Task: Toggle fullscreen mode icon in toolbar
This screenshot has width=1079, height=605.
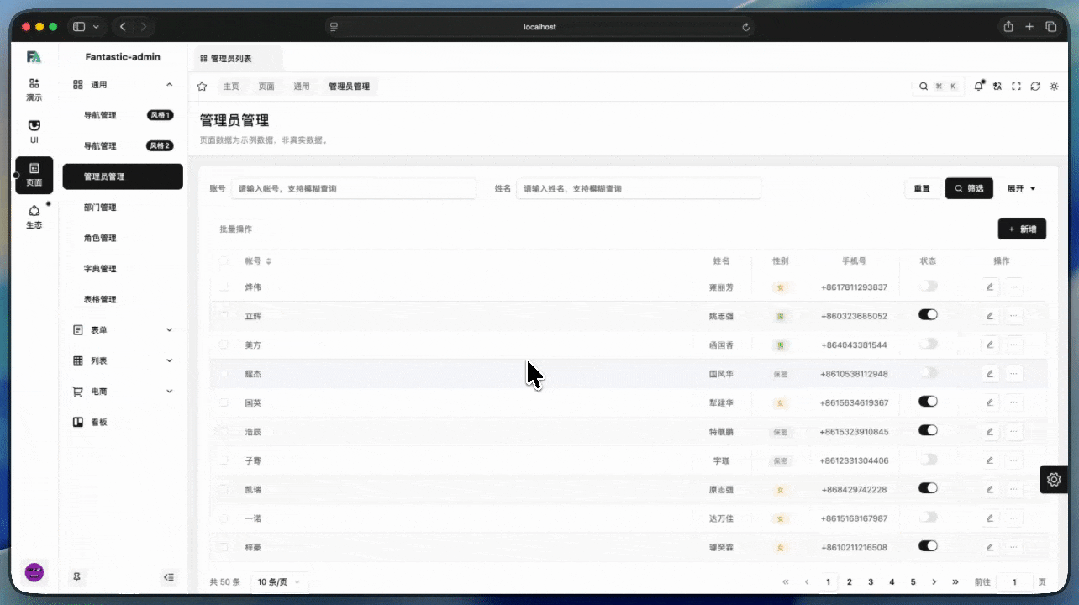Action: tap(1016, 86)
